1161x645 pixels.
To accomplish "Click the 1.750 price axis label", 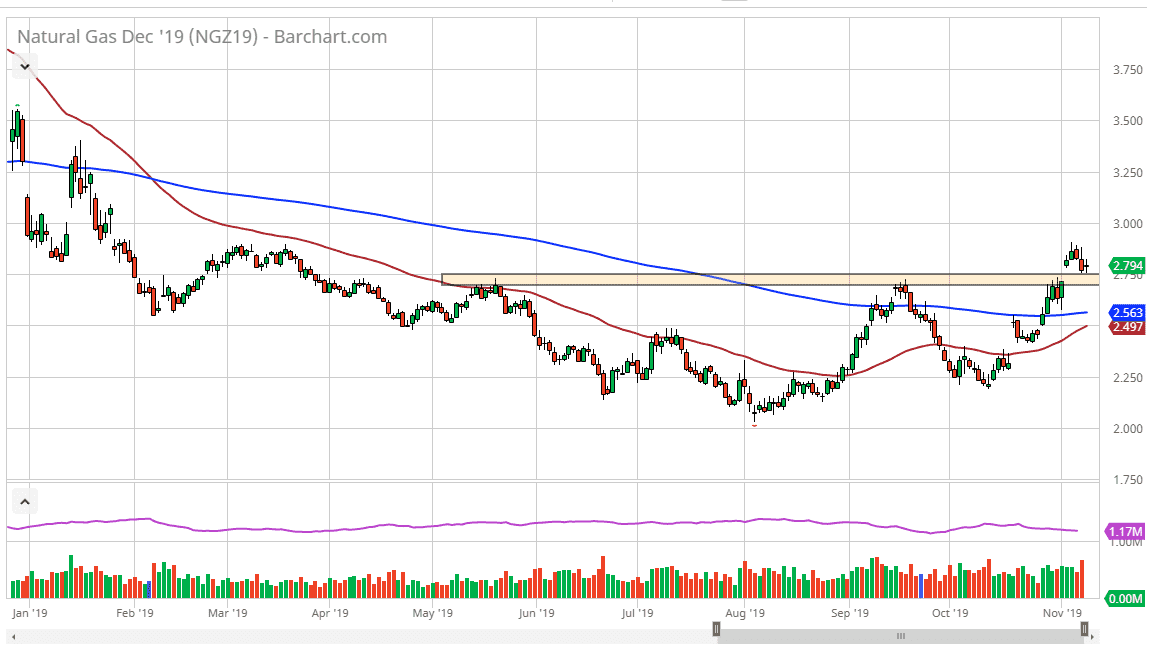I will [1127, 481].
